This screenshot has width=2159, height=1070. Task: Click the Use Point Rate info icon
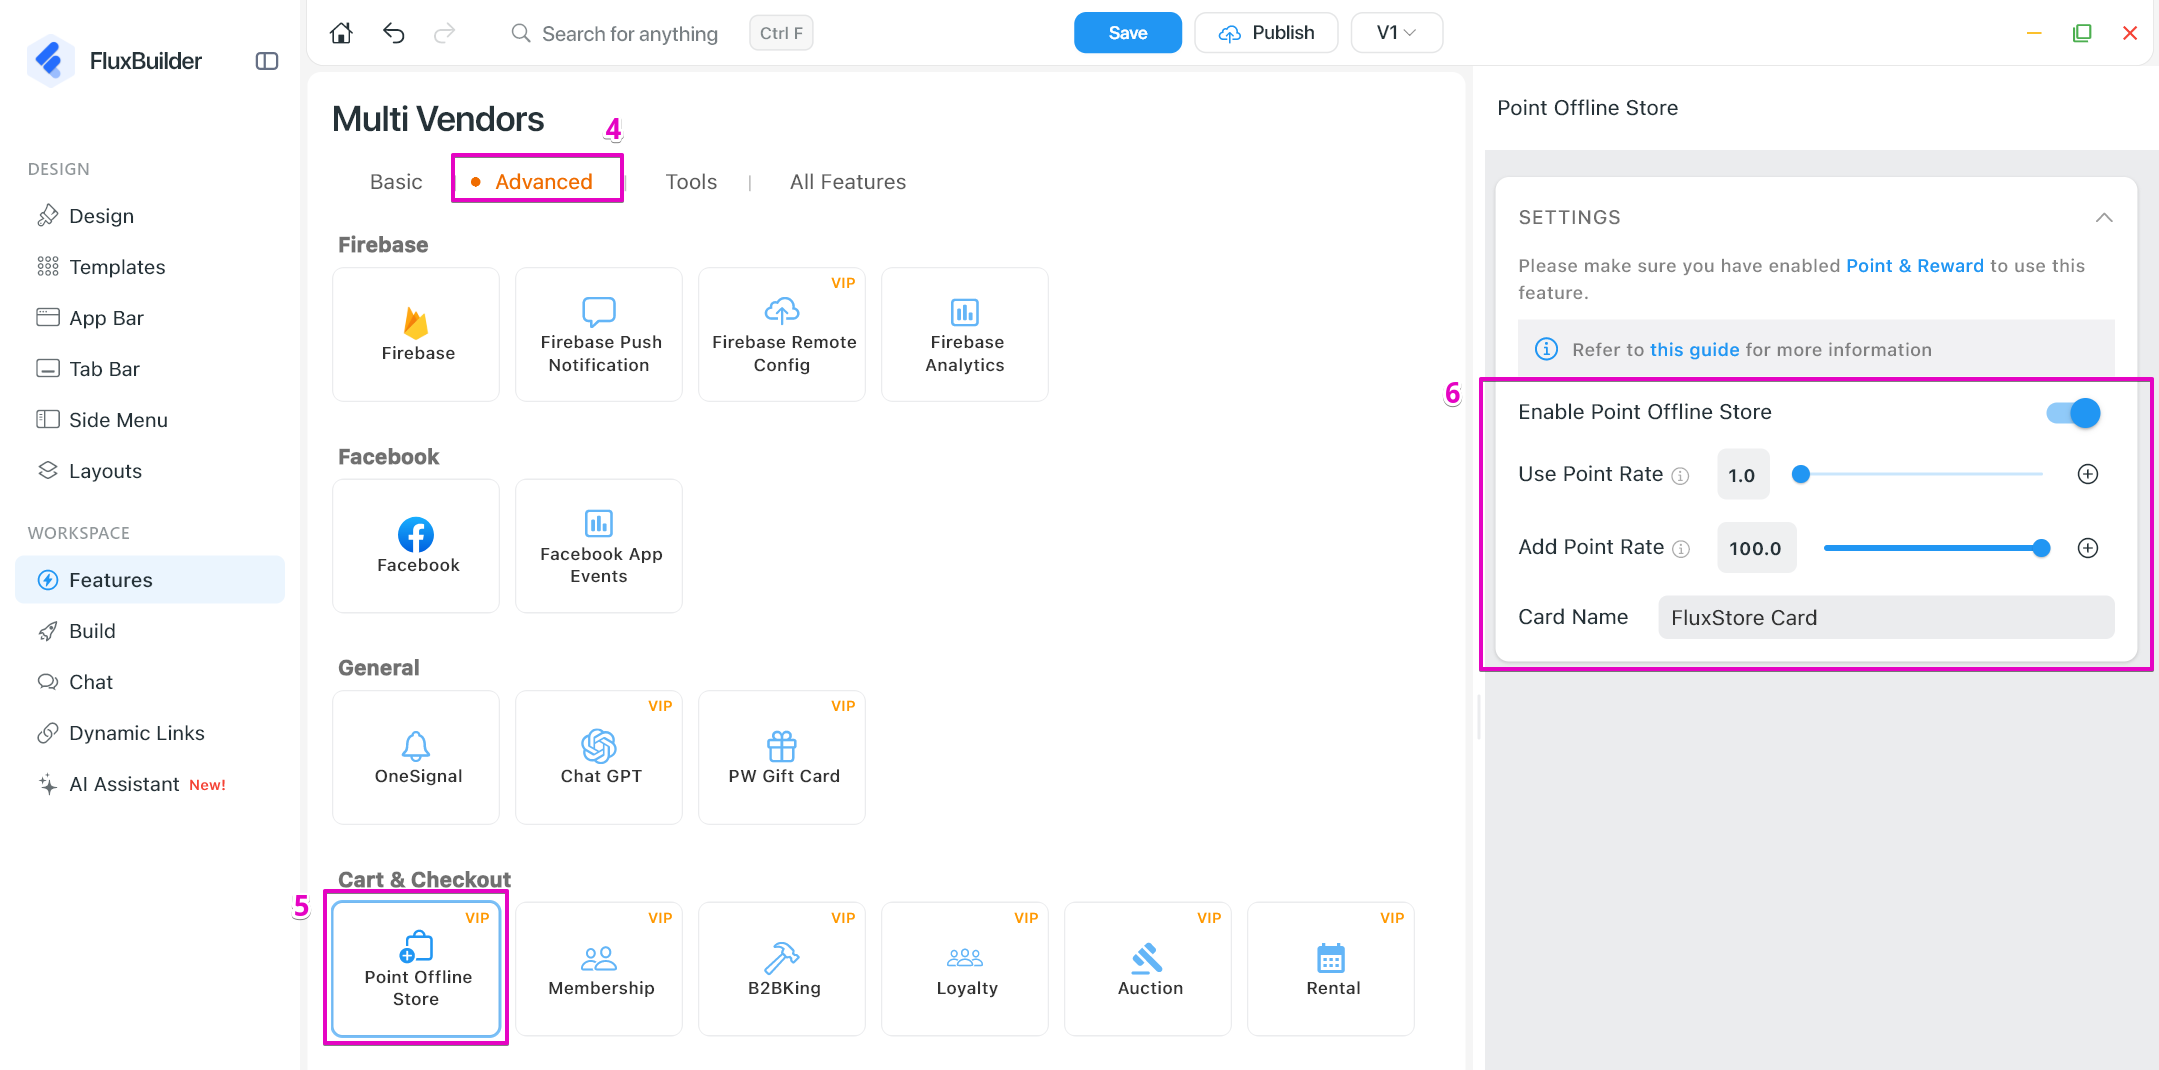pyautogui.click(x=1681, y=476)
